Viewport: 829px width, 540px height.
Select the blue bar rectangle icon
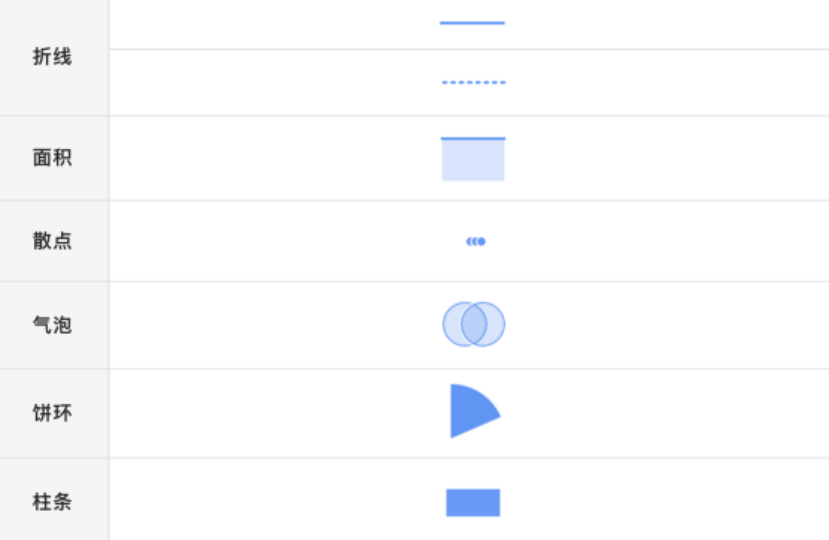pos(473,502)
